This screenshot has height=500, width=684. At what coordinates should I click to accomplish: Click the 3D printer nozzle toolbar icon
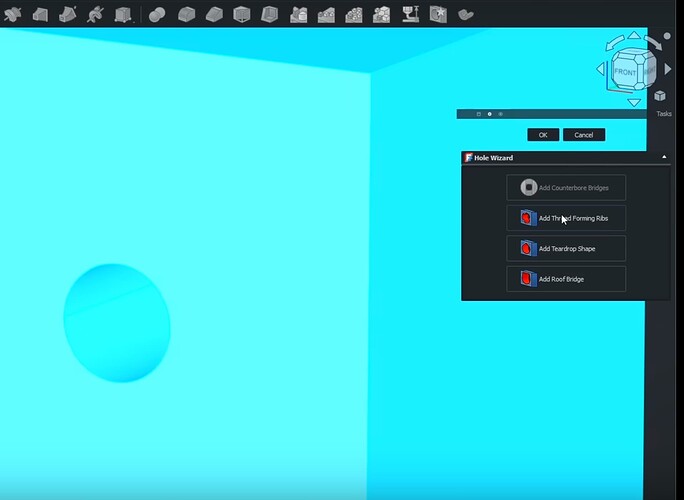(410, 14)
